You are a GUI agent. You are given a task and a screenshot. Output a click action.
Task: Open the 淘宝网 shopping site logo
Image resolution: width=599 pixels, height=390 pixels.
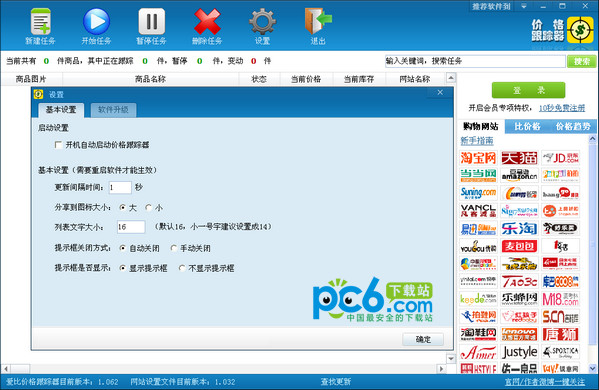click(x=478, y=158)
